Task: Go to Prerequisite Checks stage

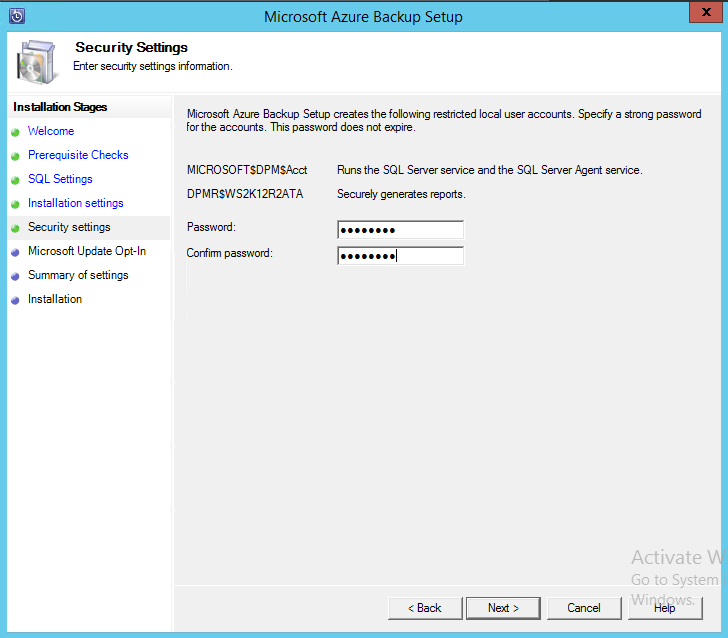Action: 78,155
